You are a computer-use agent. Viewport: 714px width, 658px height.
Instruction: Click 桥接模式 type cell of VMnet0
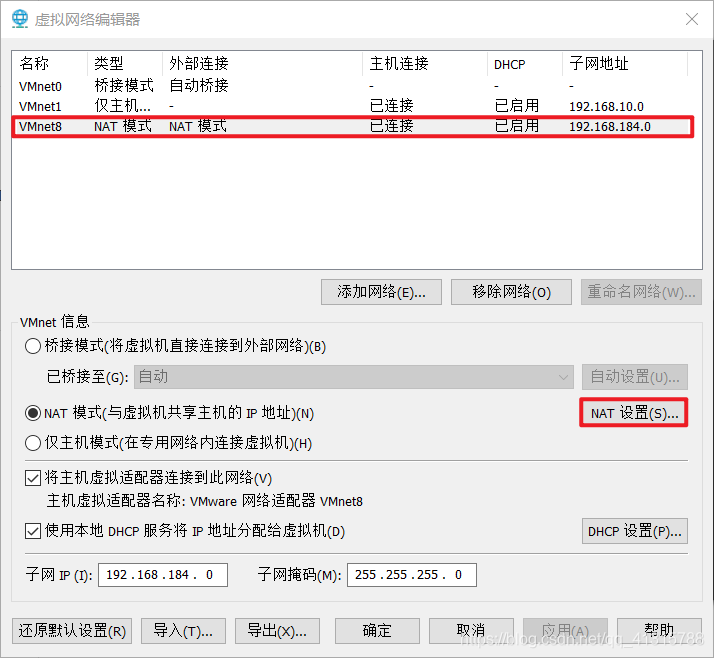(x=124, y=86)
